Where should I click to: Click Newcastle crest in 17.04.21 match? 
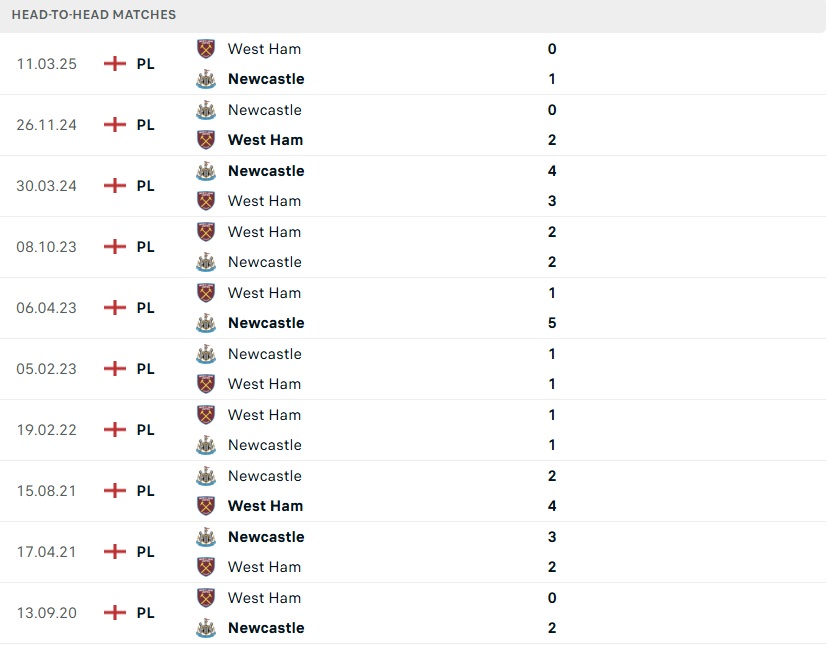coord(206,537)
